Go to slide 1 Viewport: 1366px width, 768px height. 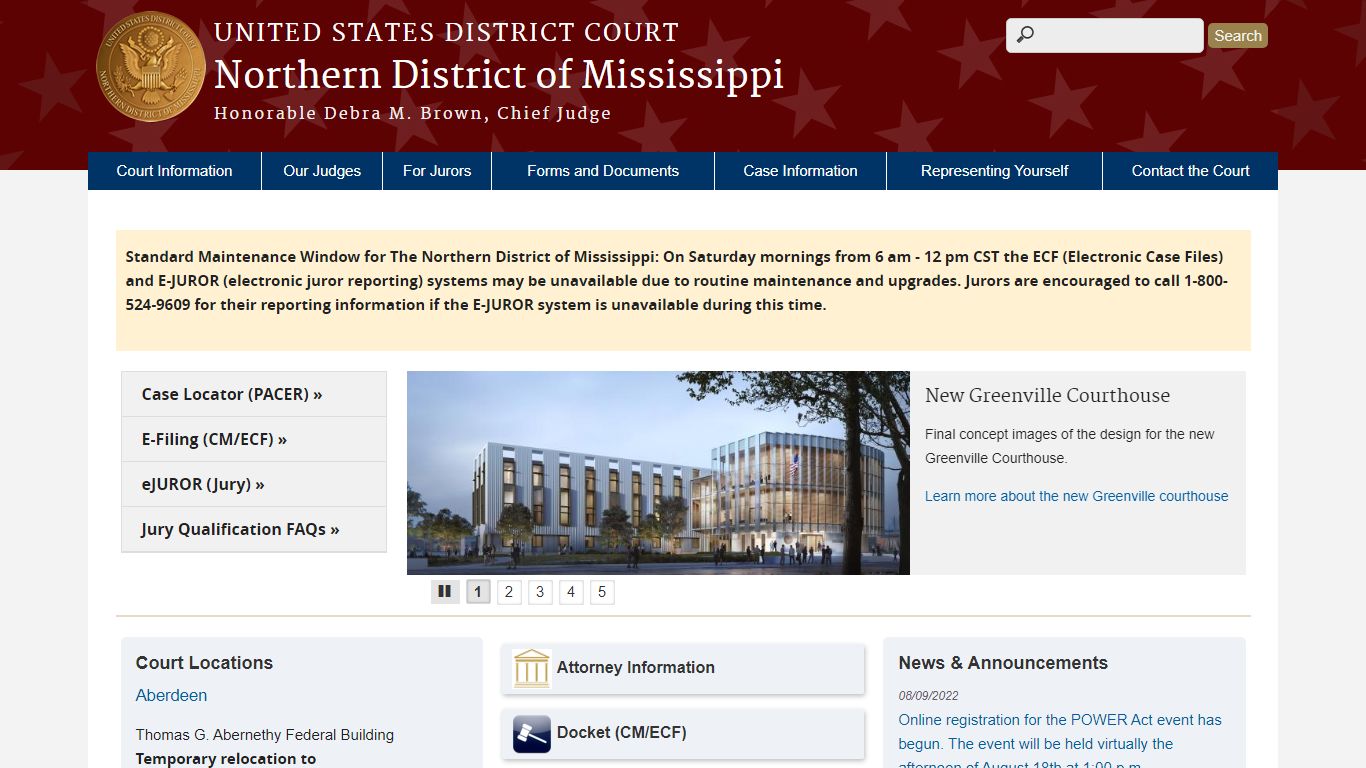(478, 592)
